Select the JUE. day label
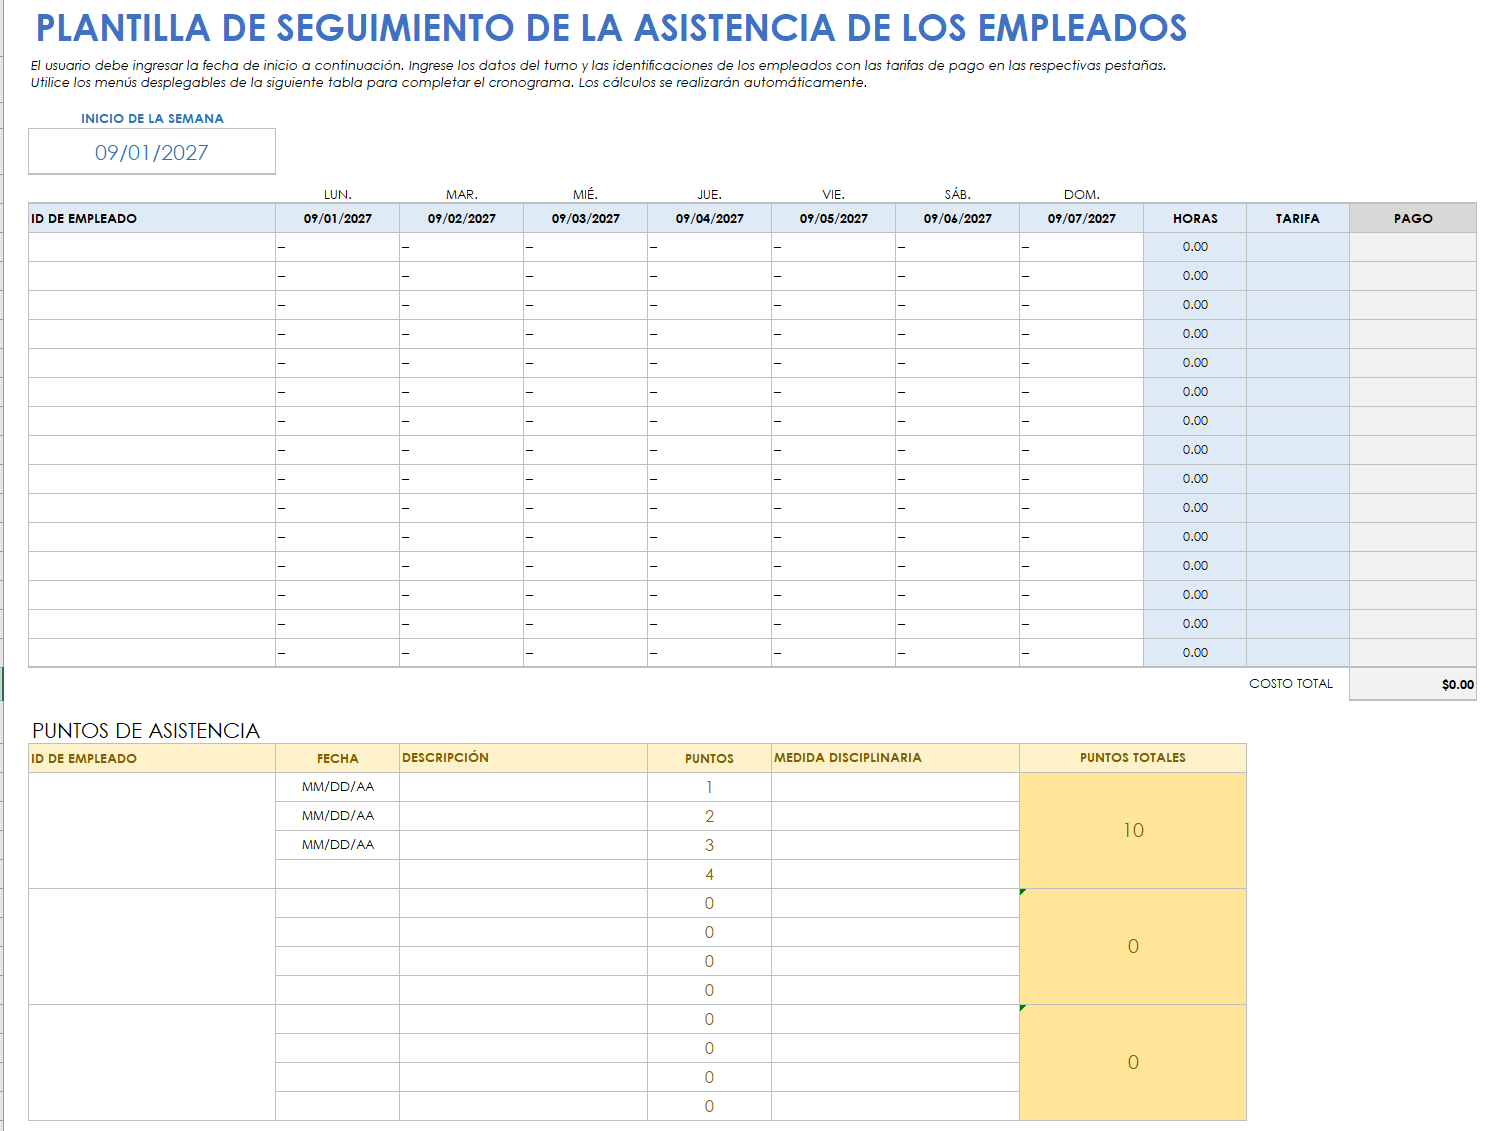Image resolution: width=1506 pixels, height=1131 pixels. pos(710,194)
